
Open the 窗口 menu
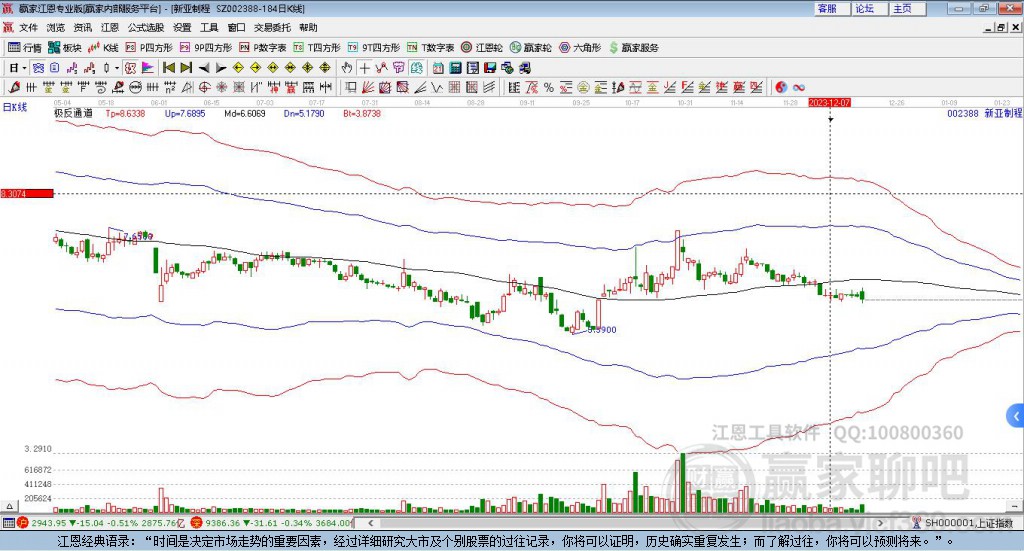coord(236,27)
